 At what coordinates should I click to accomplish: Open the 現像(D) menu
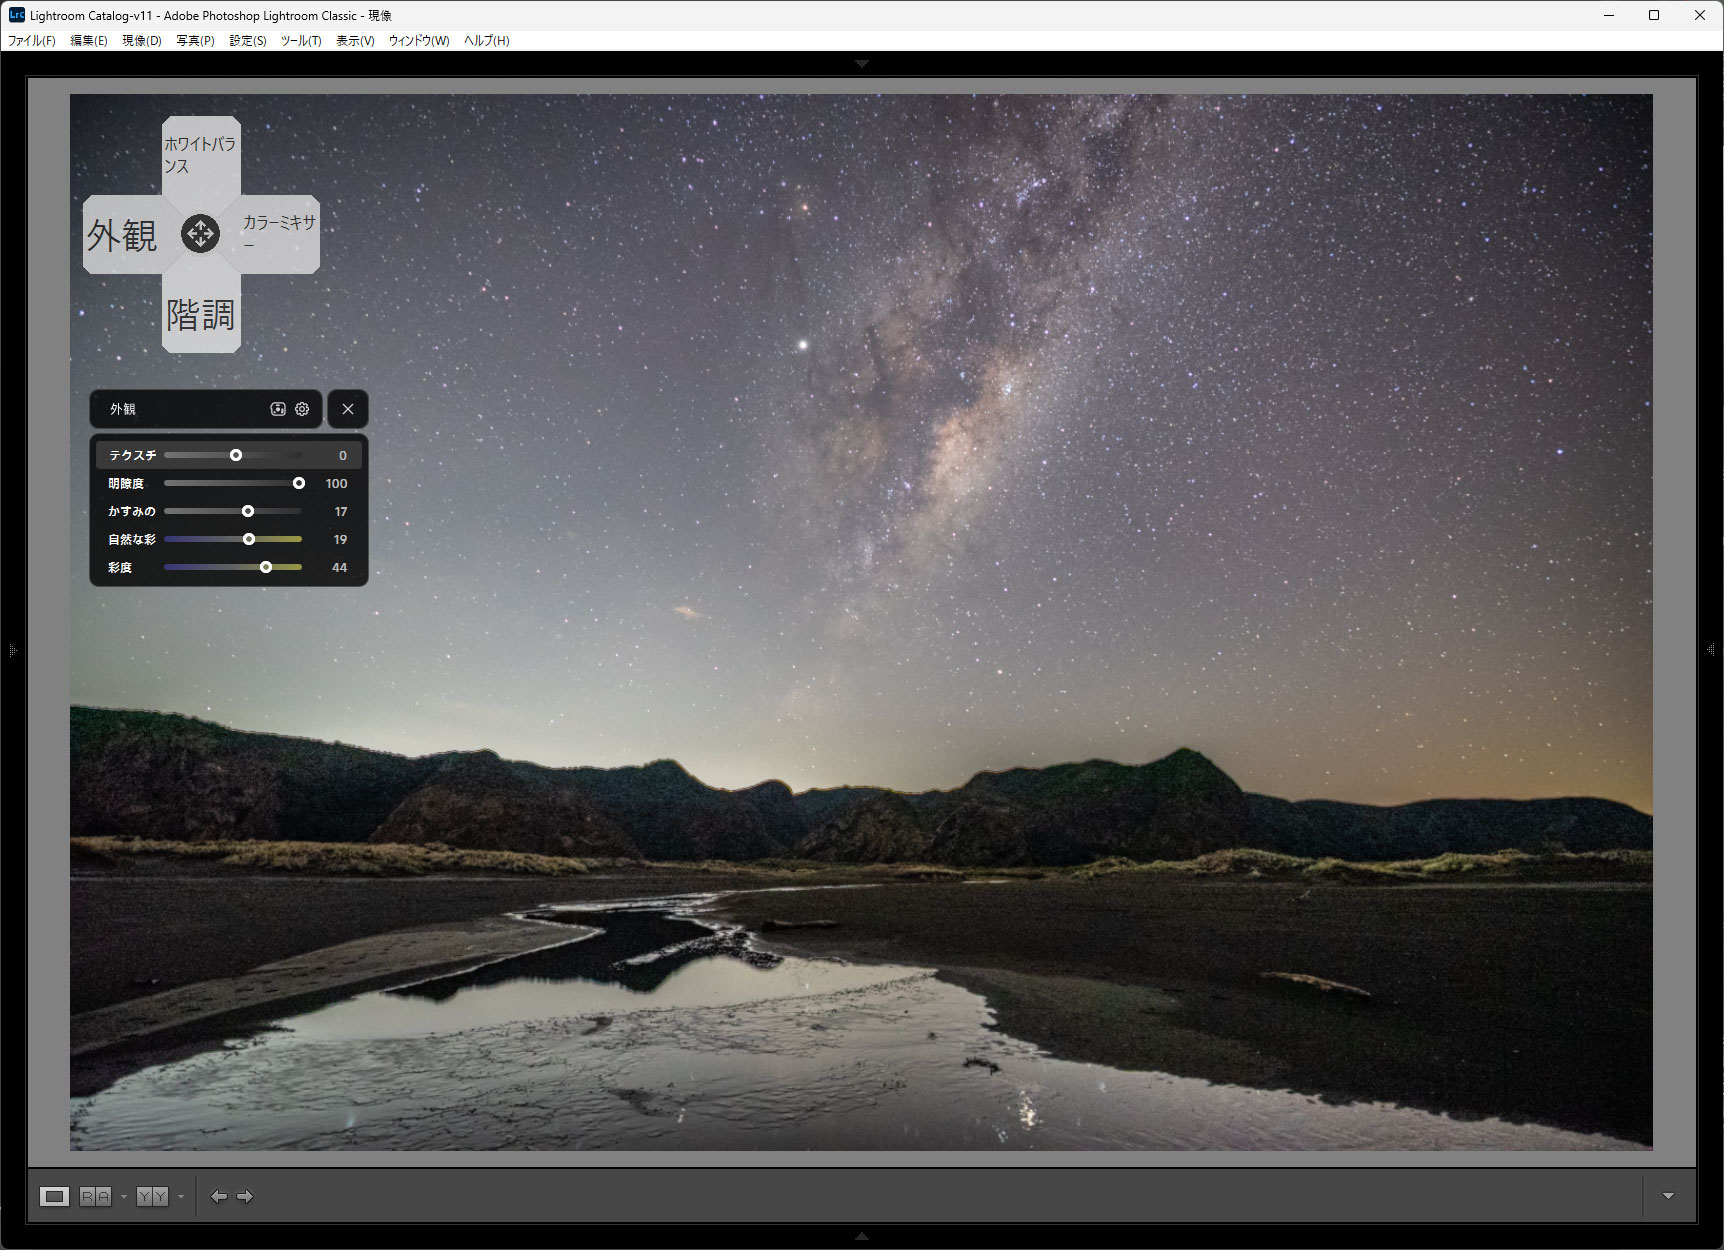pos(141,41)
